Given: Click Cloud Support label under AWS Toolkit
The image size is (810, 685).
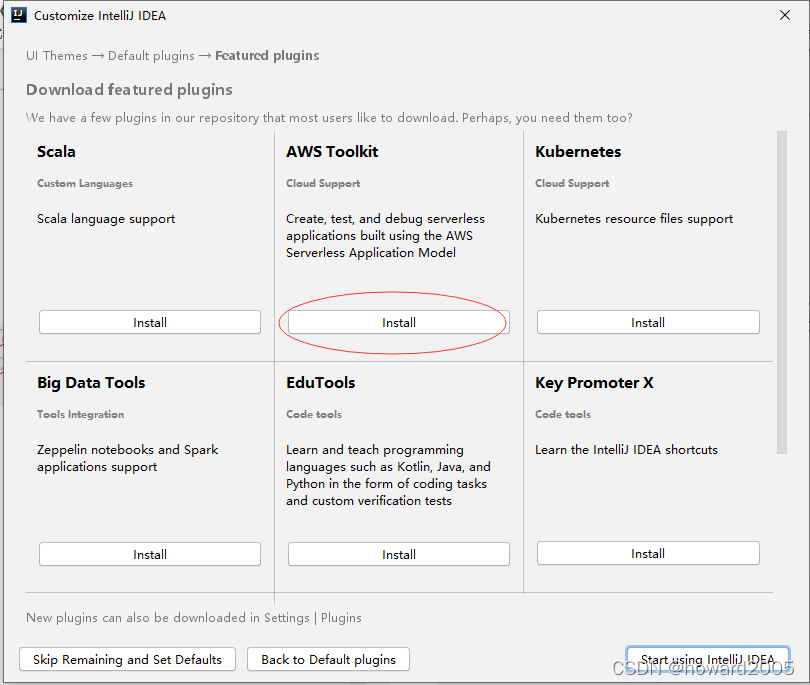Looking at the screenshot, I should (x=323, y=183).
